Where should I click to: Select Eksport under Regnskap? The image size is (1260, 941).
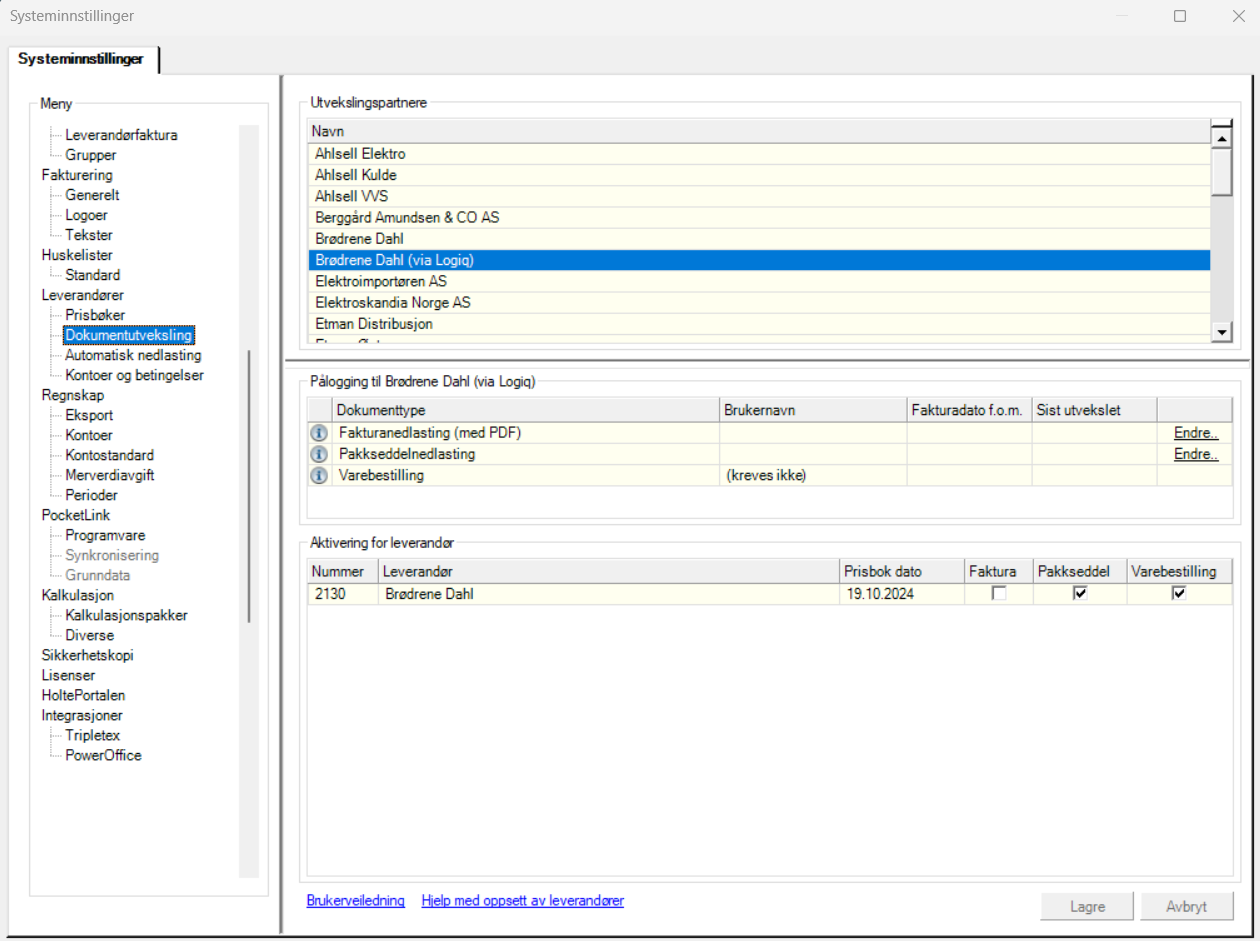pos(90,415)
